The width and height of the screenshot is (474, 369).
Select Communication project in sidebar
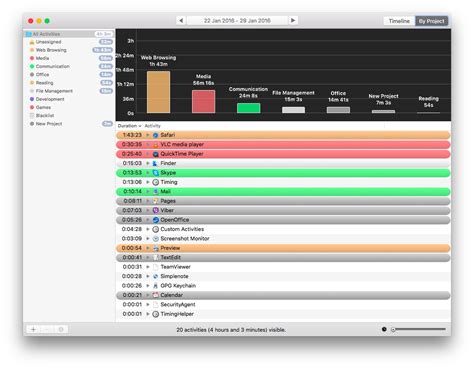tap(69, 66)
